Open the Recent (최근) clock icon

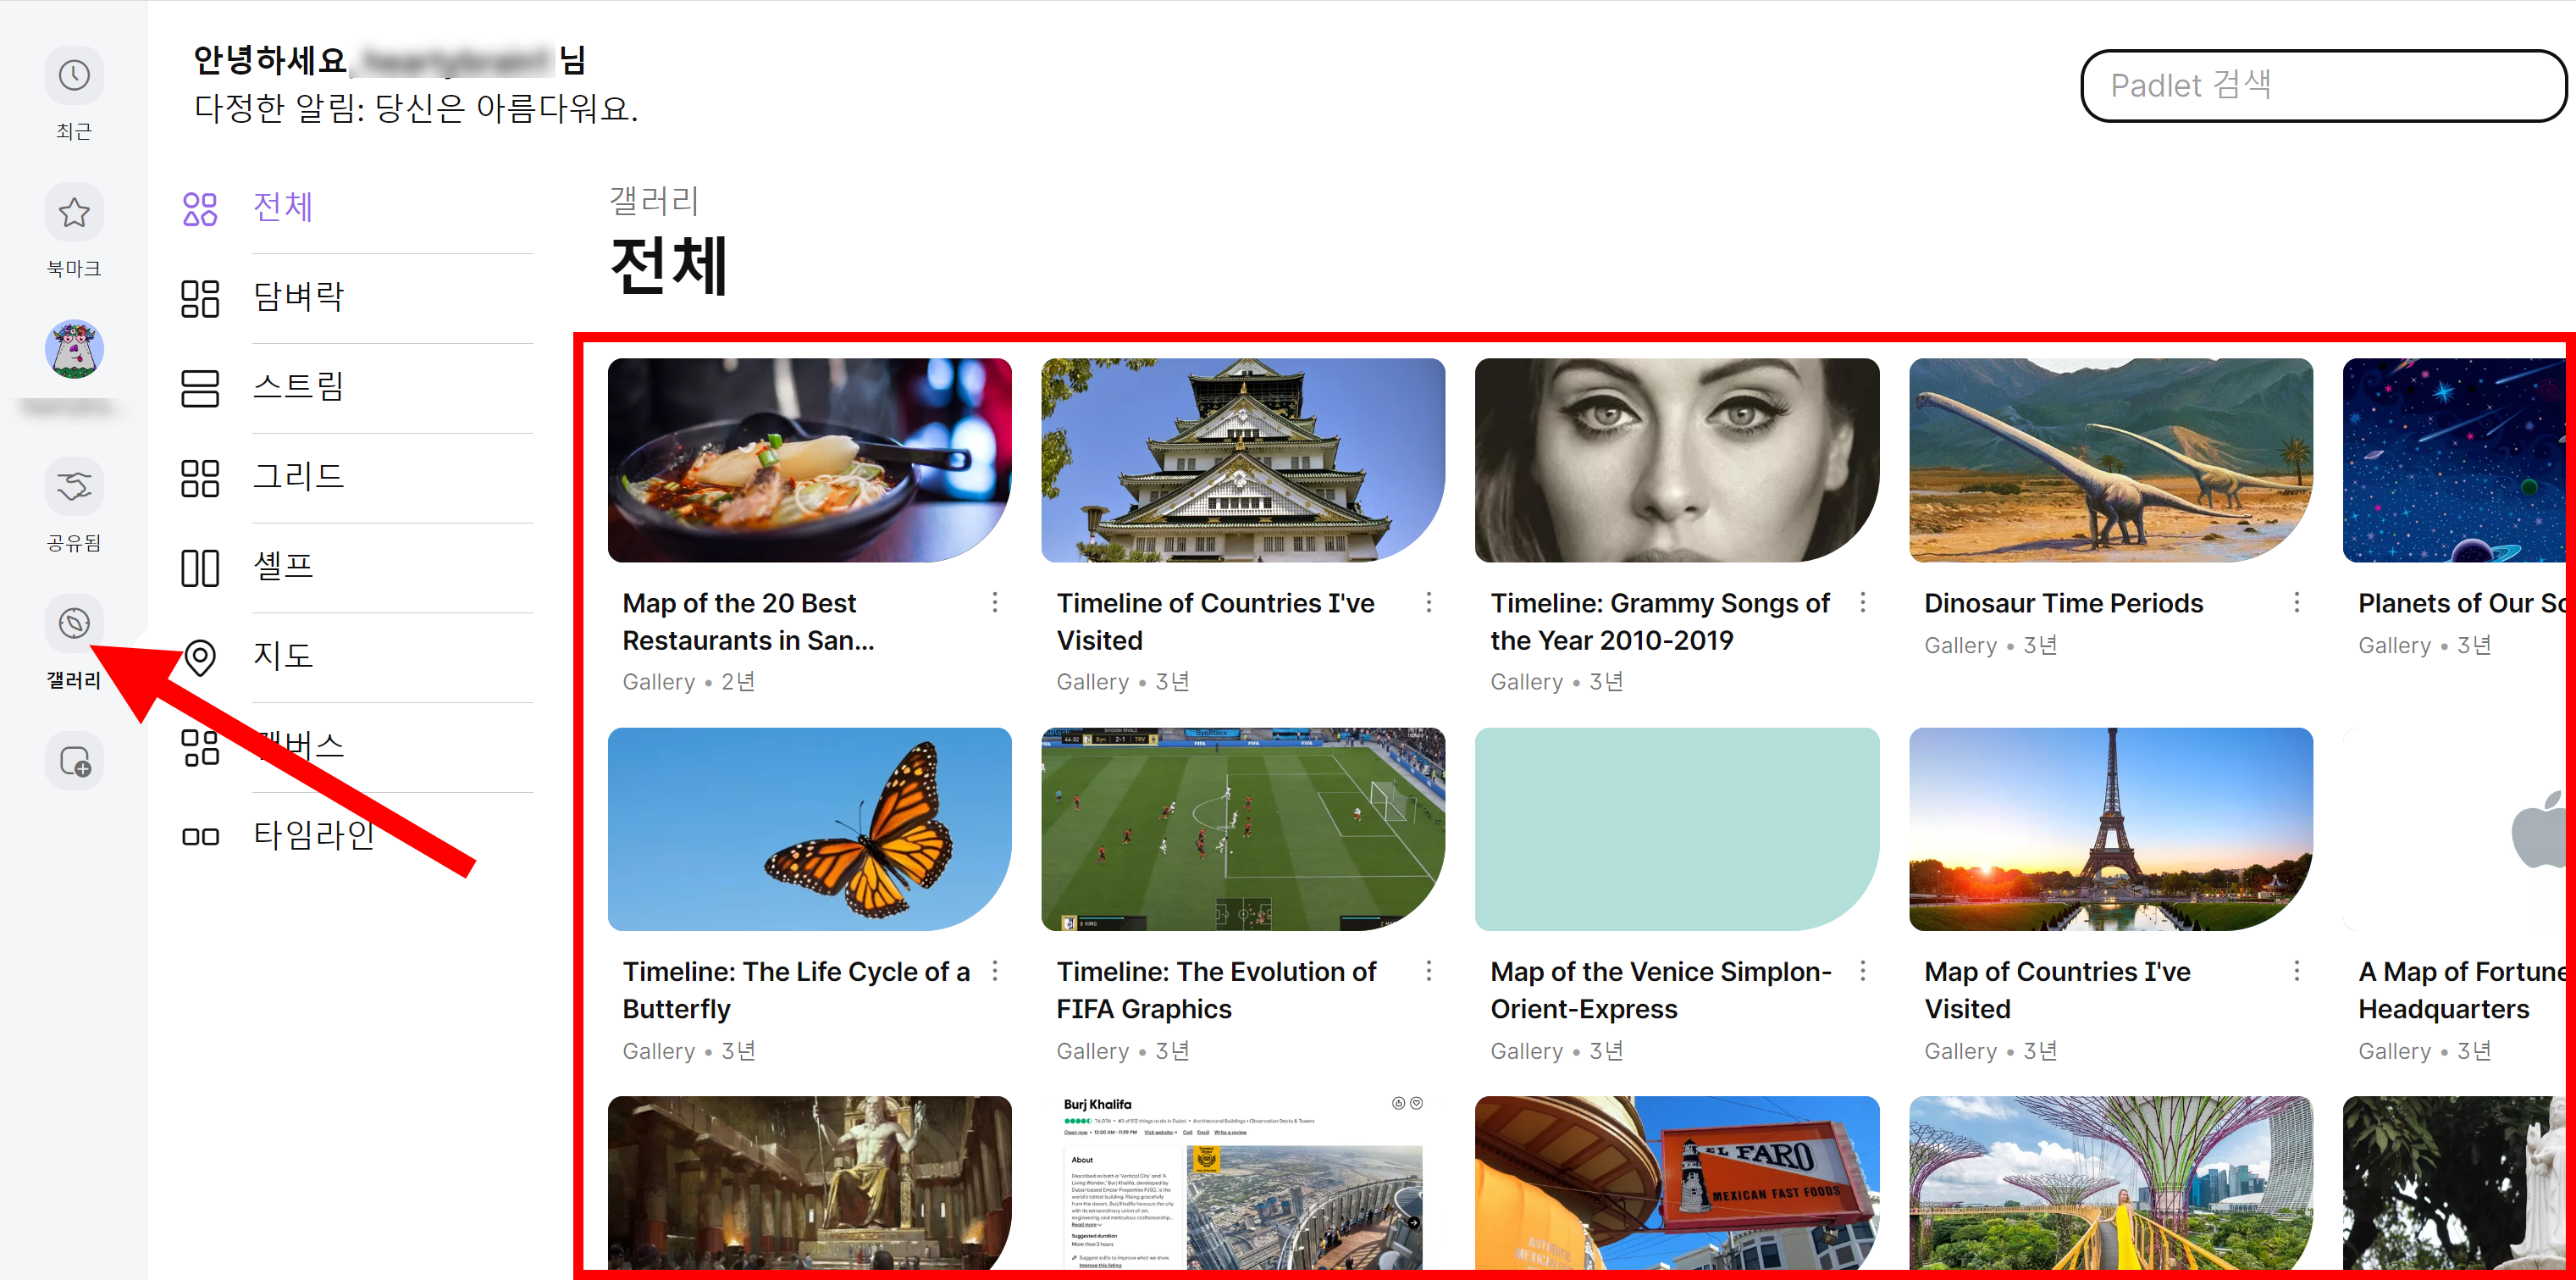click(74, 76)
